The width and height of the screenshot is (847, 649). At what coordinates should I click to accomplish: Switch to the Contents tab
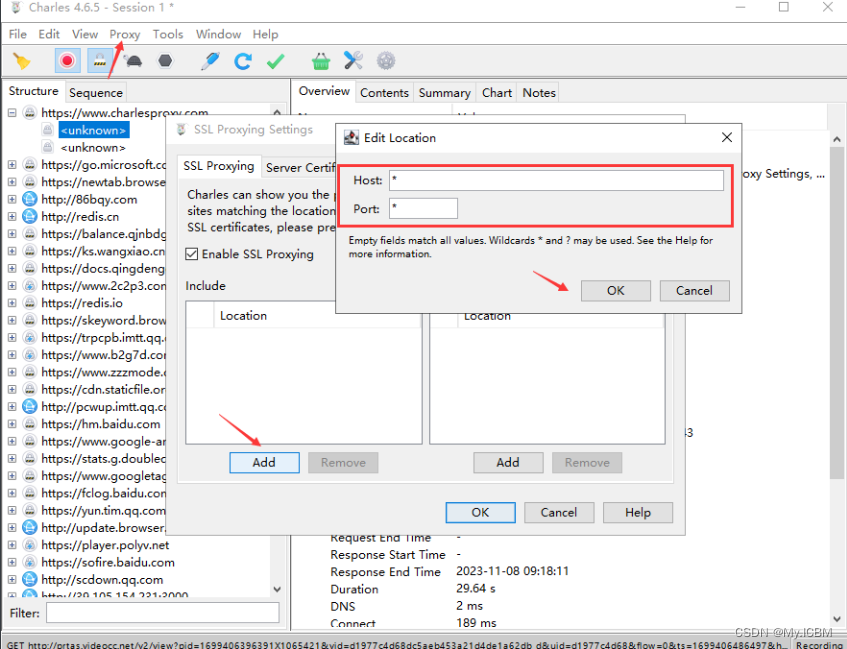click(384, 92)
